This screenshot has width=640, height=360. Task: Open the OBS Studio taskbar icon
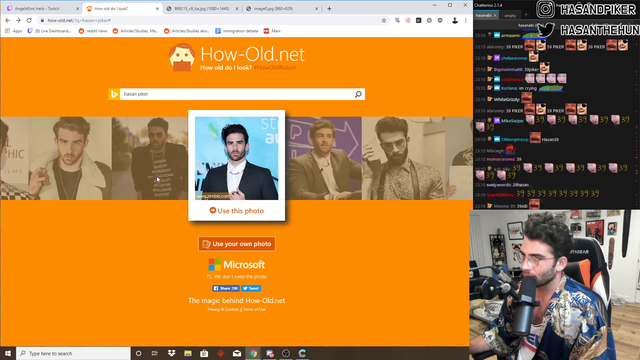pyautogui.click(x=286, y=353)
